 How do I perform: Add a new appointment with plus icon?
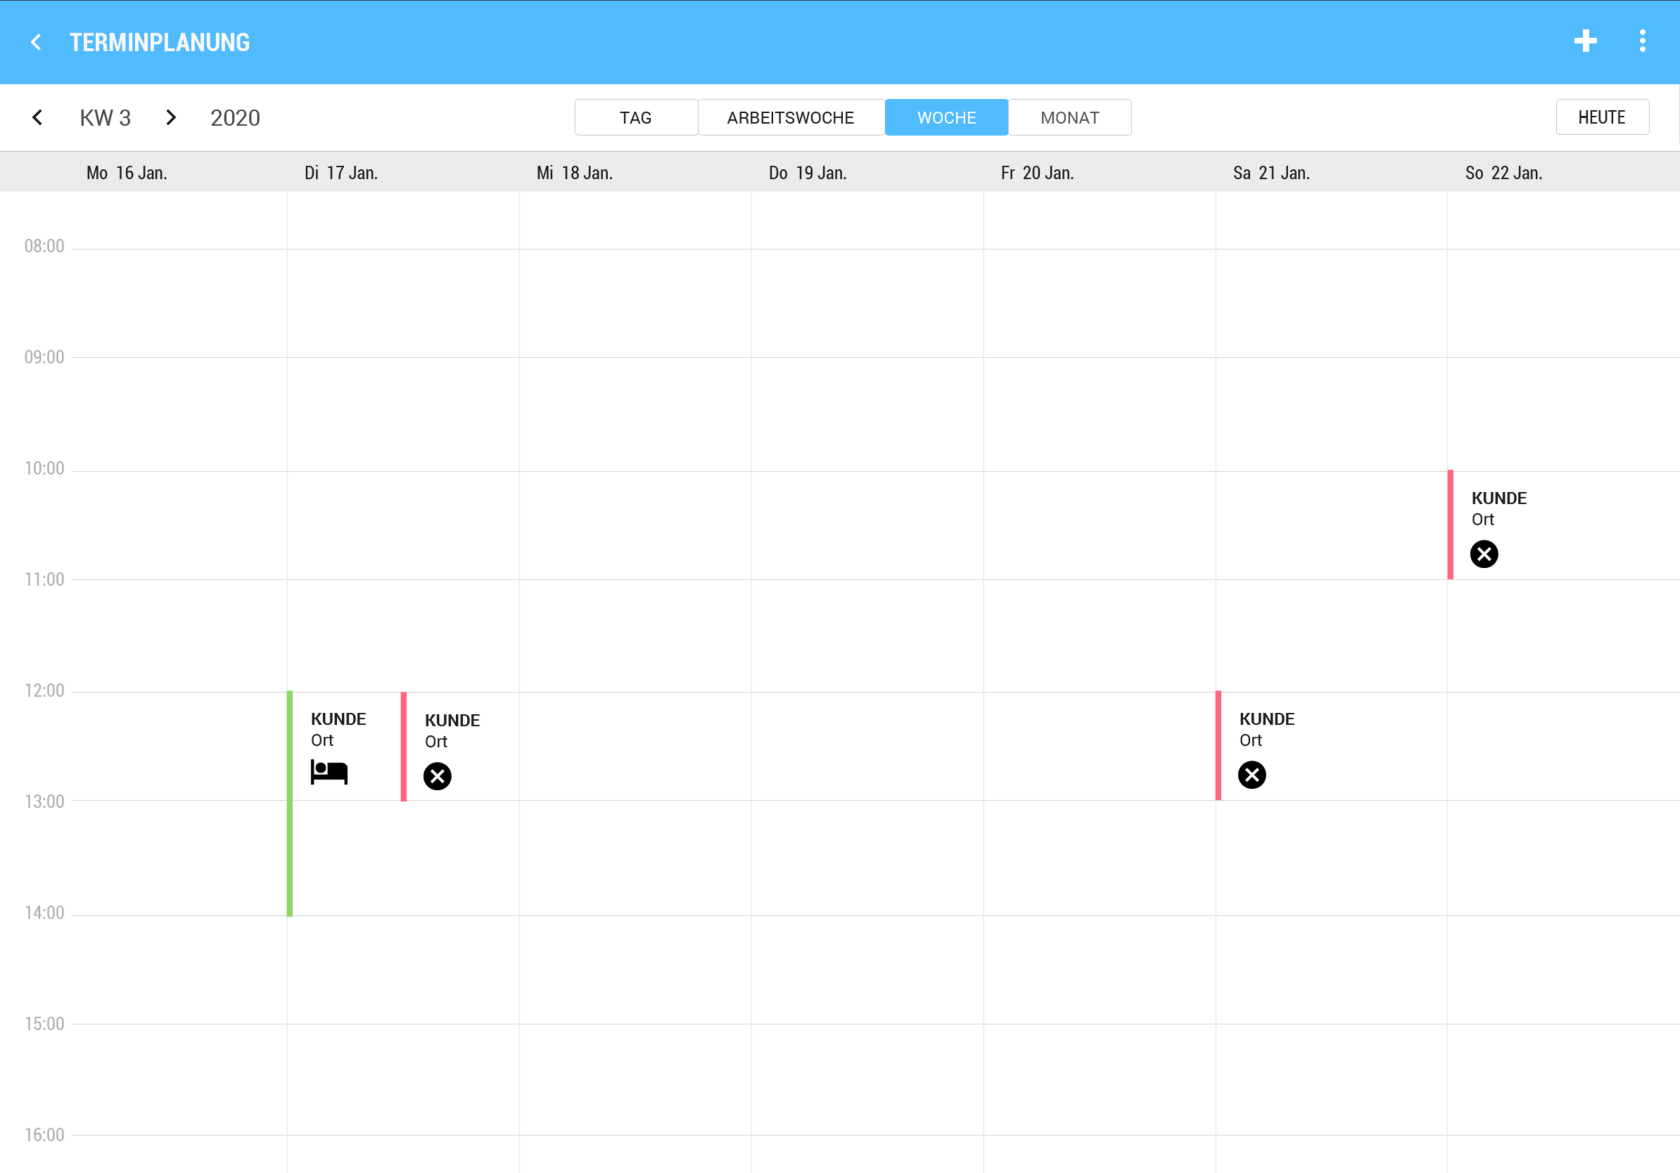1585,41
